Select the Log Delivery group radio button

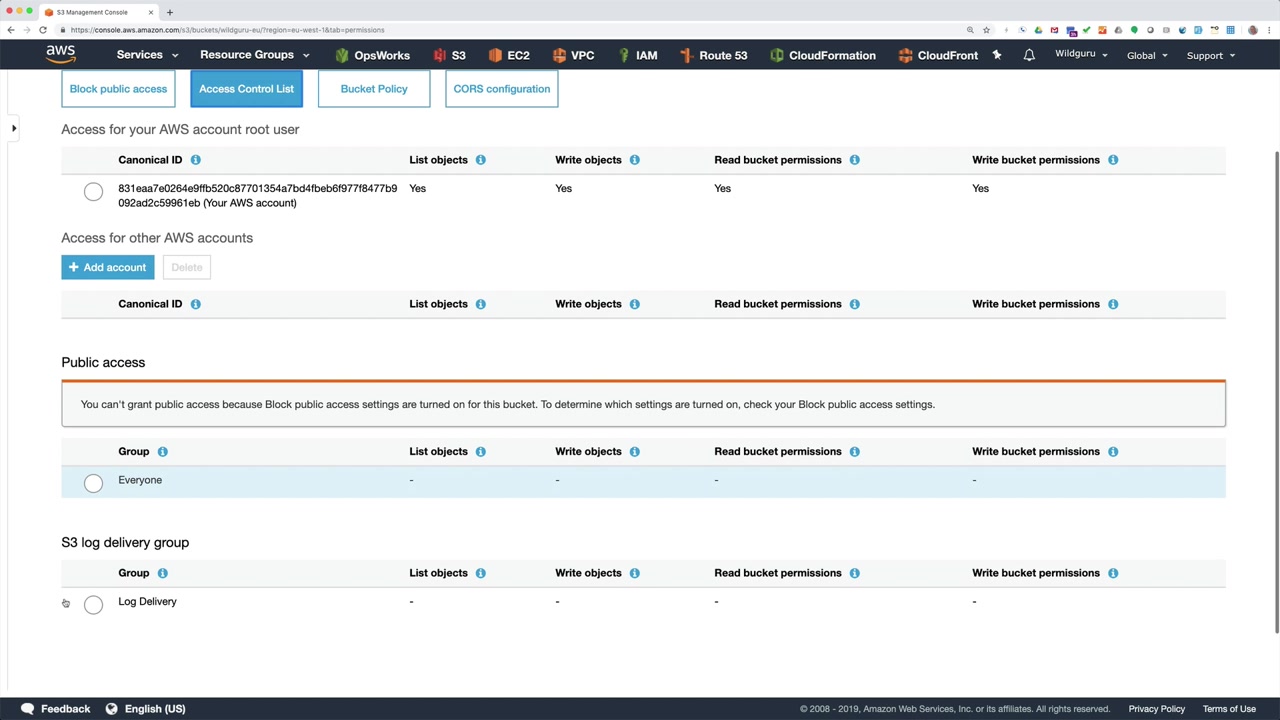click(x=93, y=604)
